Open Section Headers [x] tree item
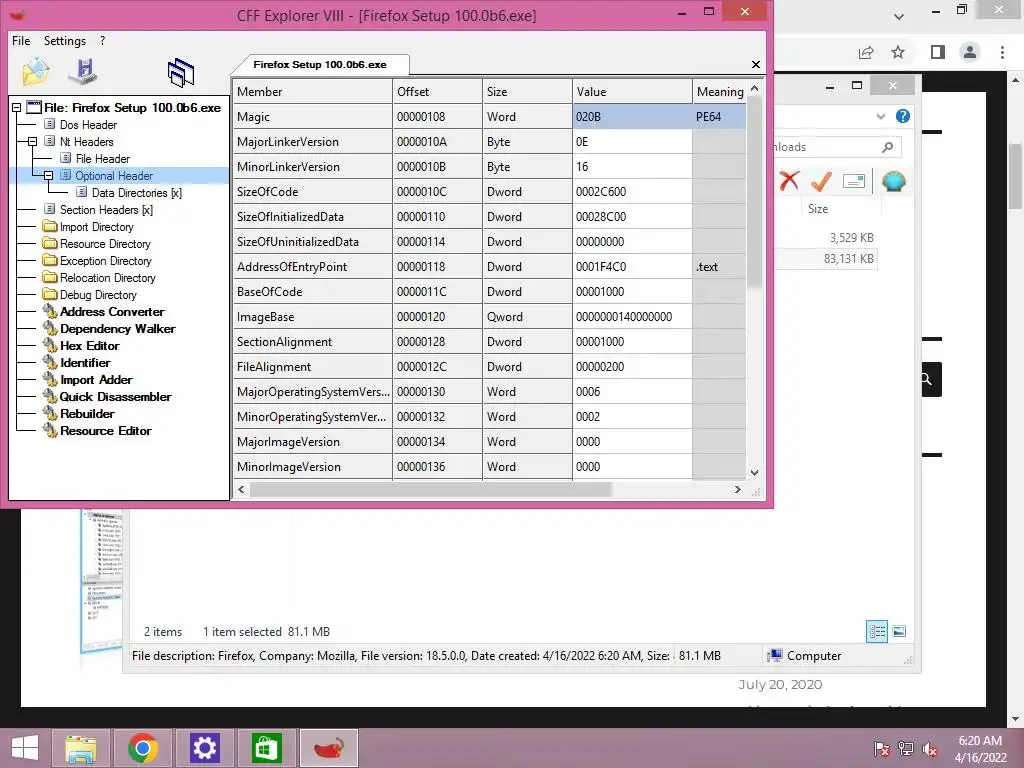 coord(106,210)
